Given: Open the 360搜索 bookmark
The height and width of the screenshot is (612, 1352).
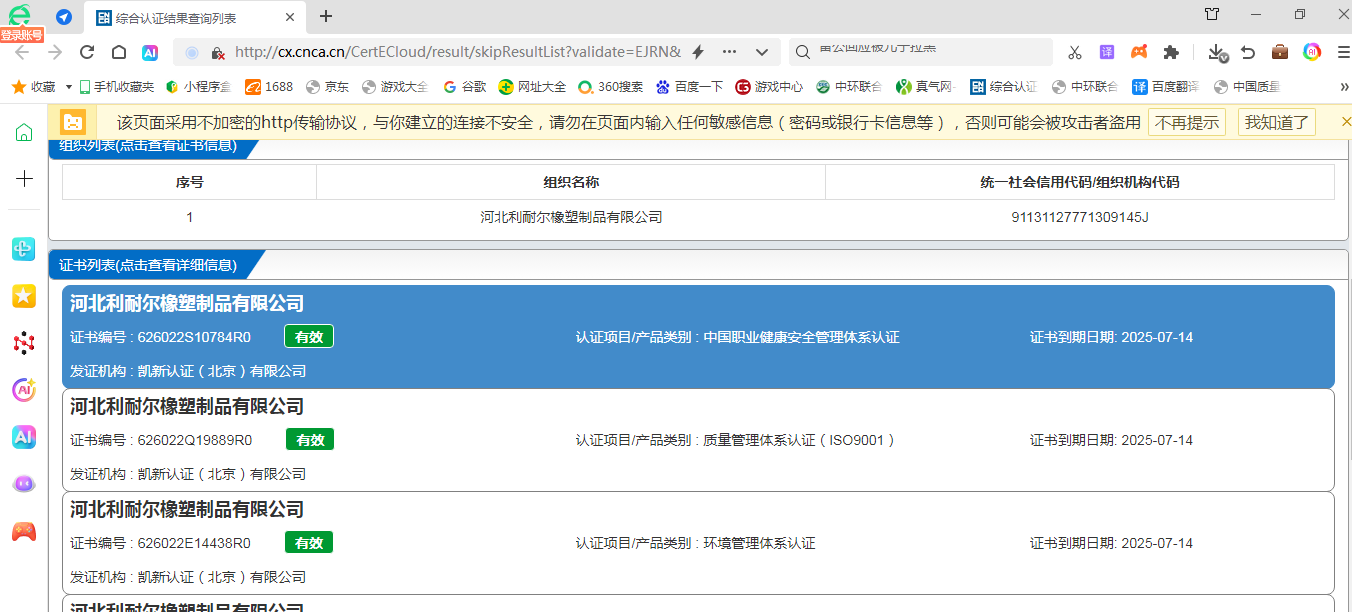Looking at the screenshot, I should pyautogui.click(x=610, y=87).
